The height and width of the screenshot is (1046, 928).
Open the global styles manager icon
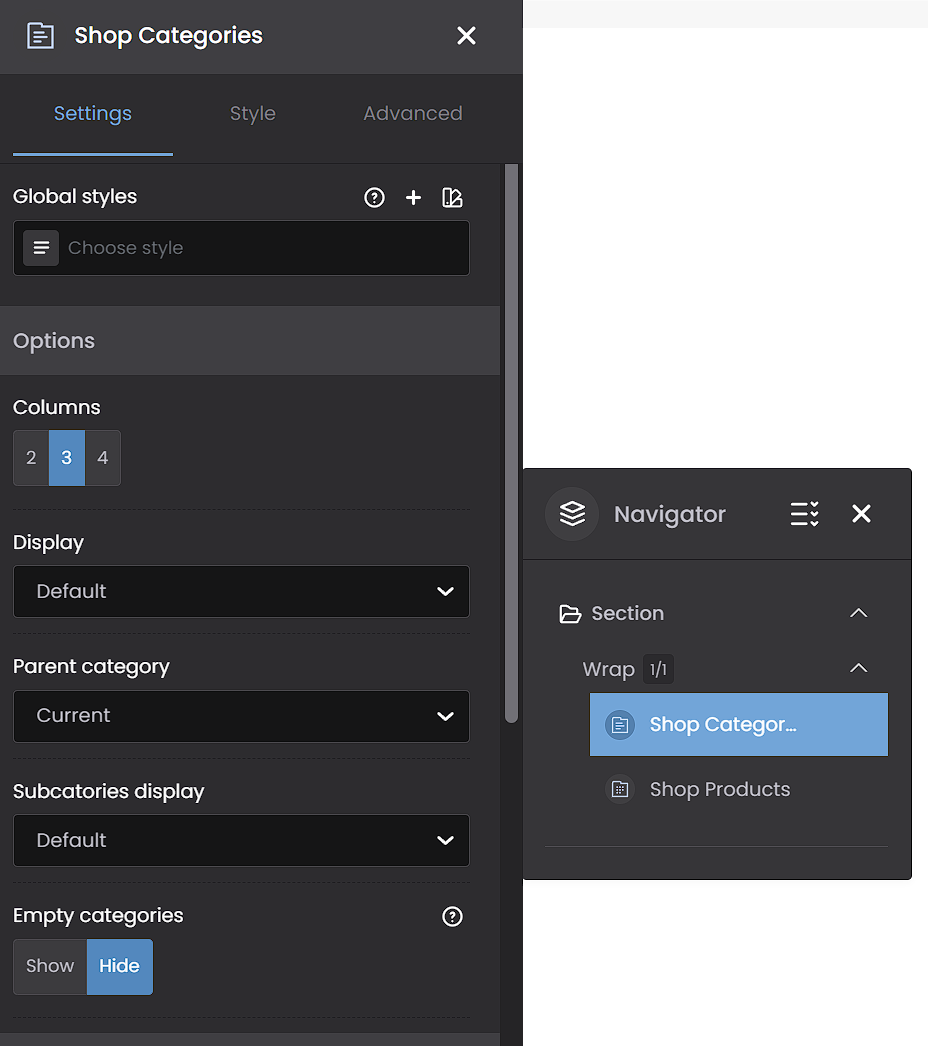[x=452, y=197]
